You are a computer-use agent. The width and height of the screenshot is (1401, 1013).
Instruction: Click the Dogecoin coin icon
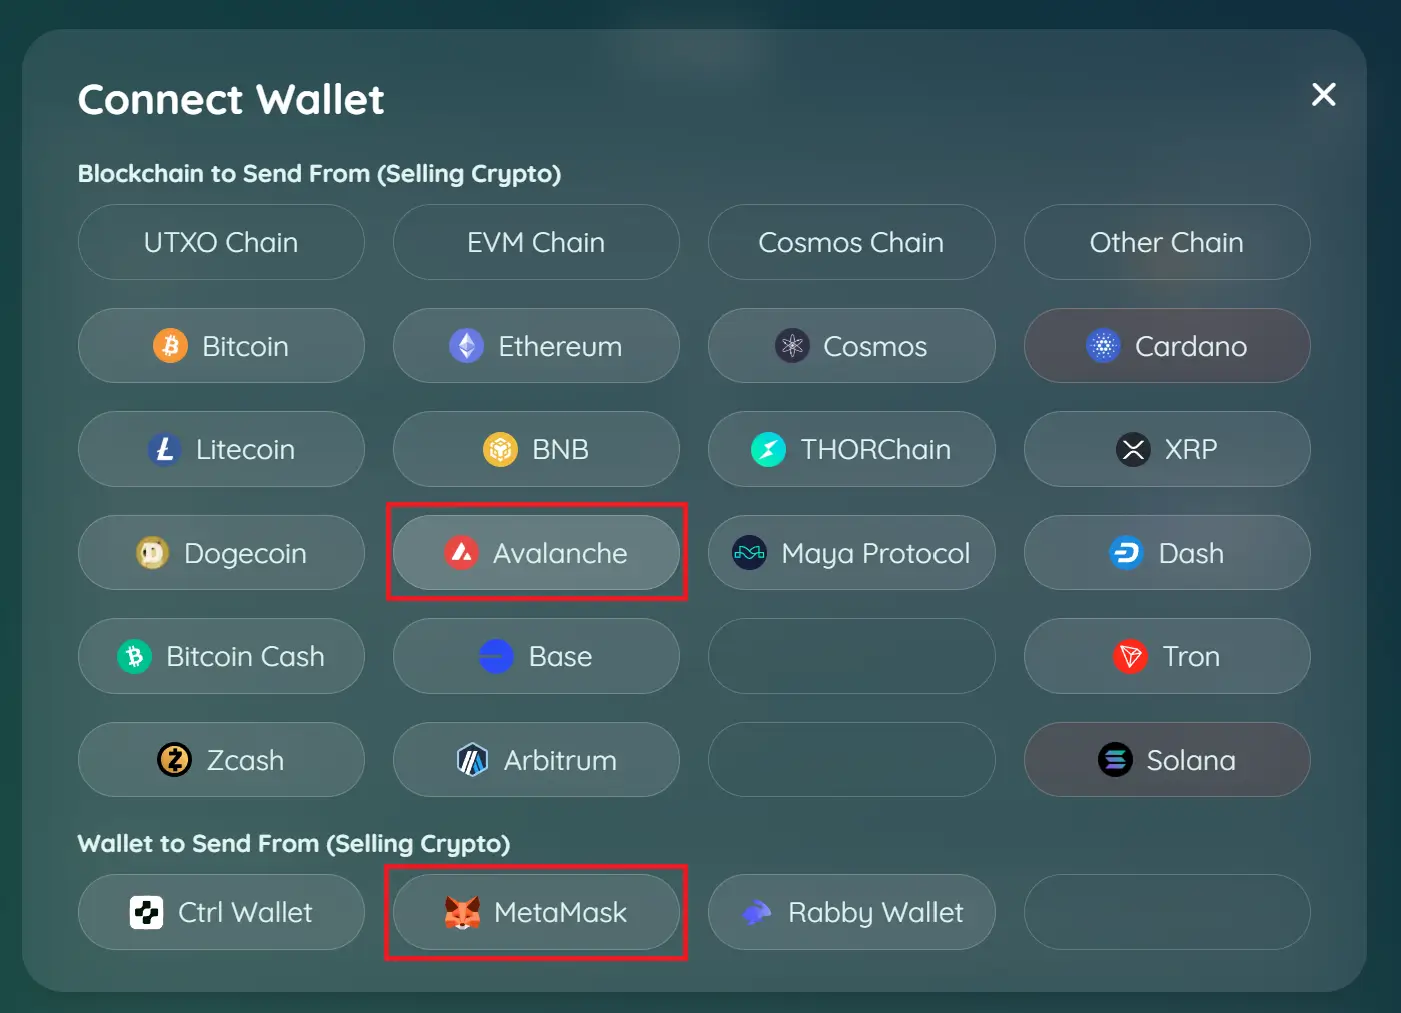click(x=152, y=553)
